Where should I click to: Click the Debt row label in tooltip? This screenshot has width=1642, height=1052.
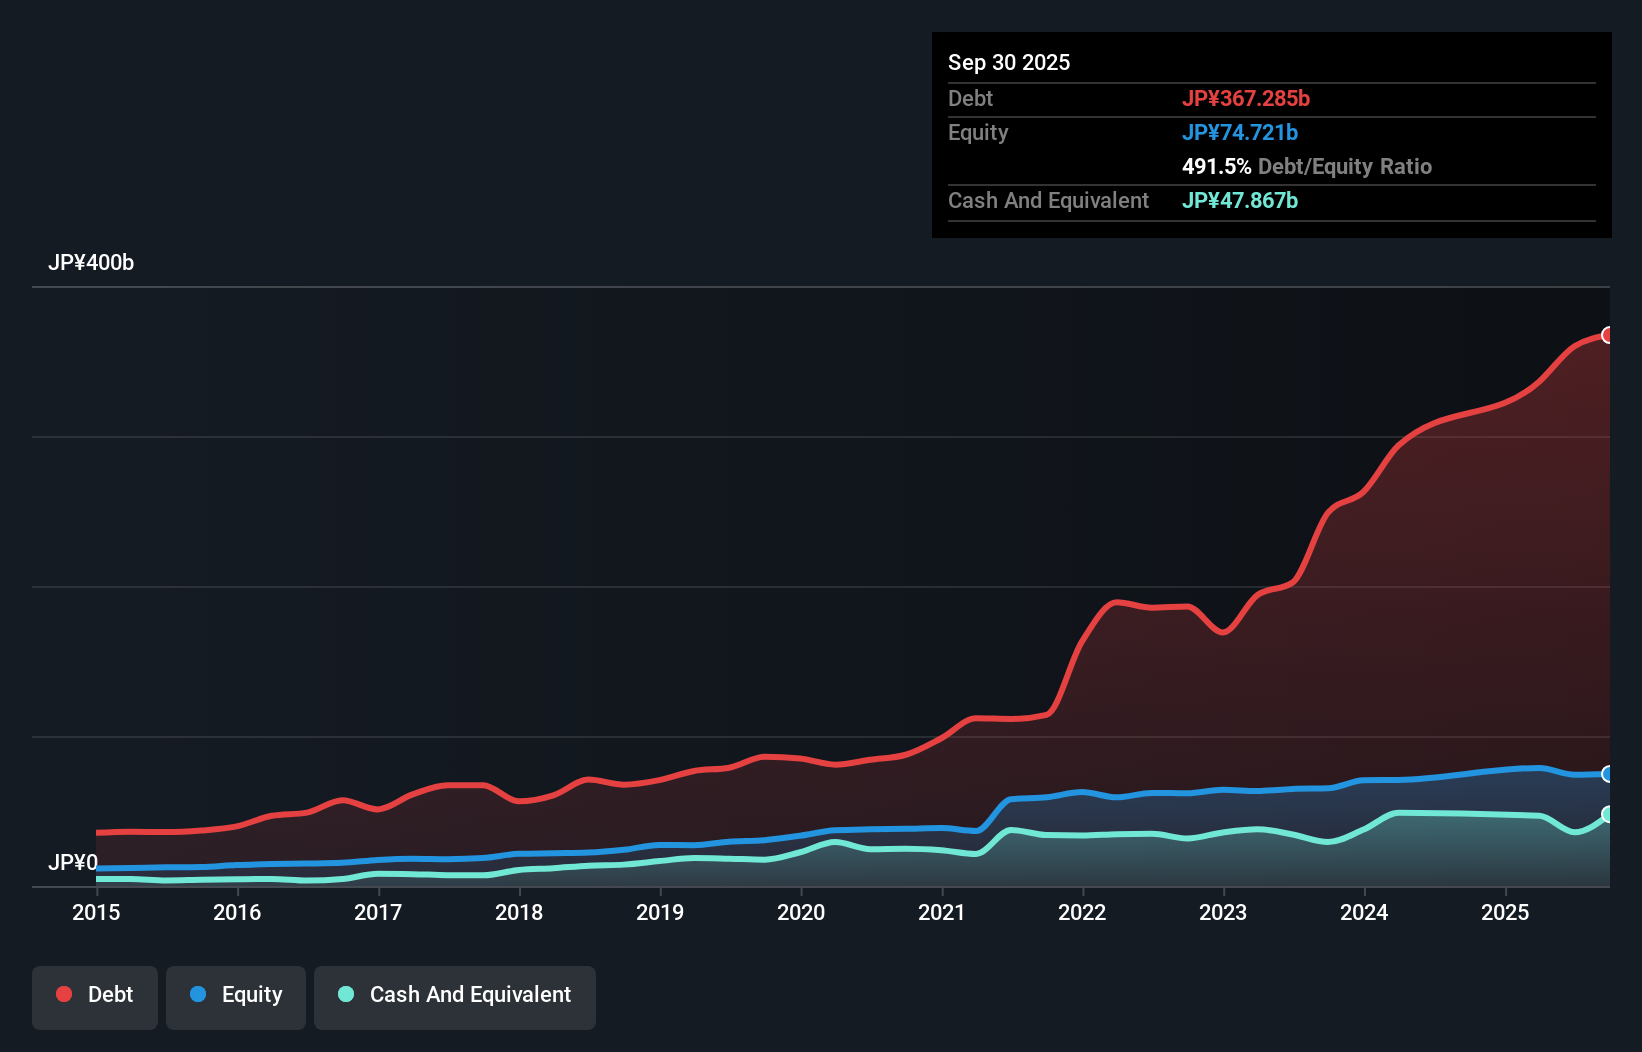pos(970,98)
